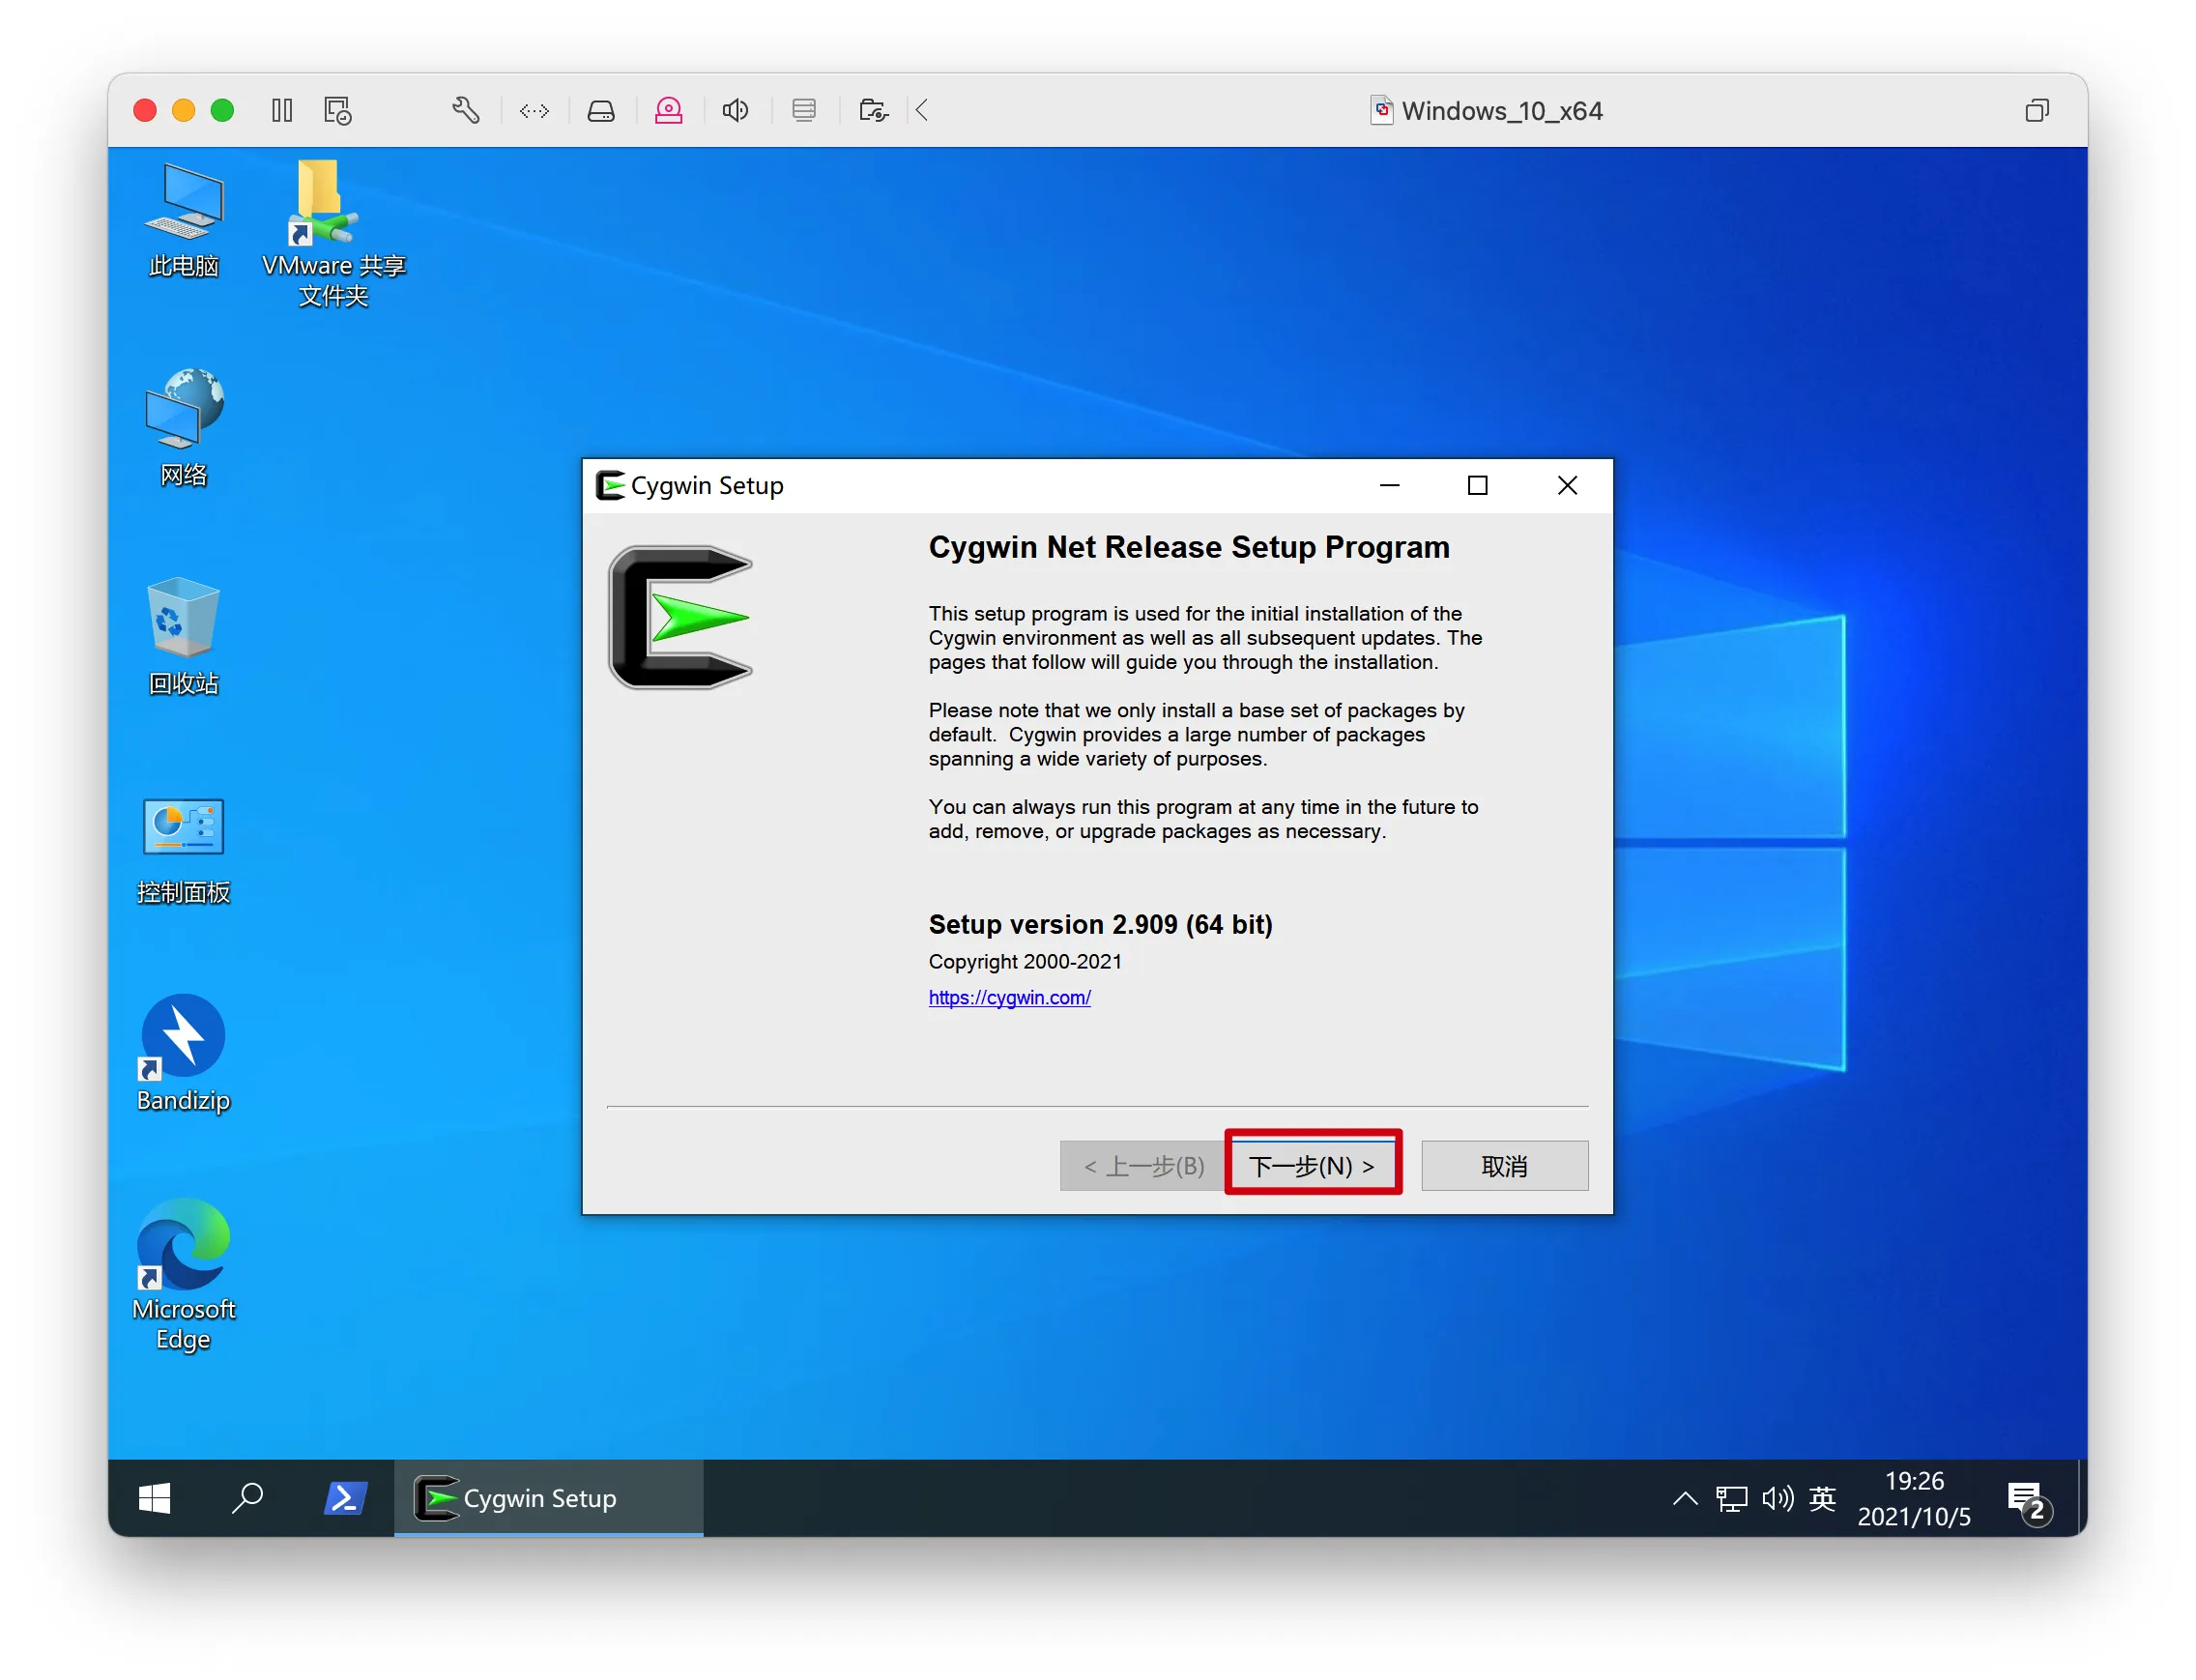Click the Cygwin icon in the dialog title bar
The height and width of the screenshot is (1680, 2196).
pyautogui.click(x=610, y=485)
